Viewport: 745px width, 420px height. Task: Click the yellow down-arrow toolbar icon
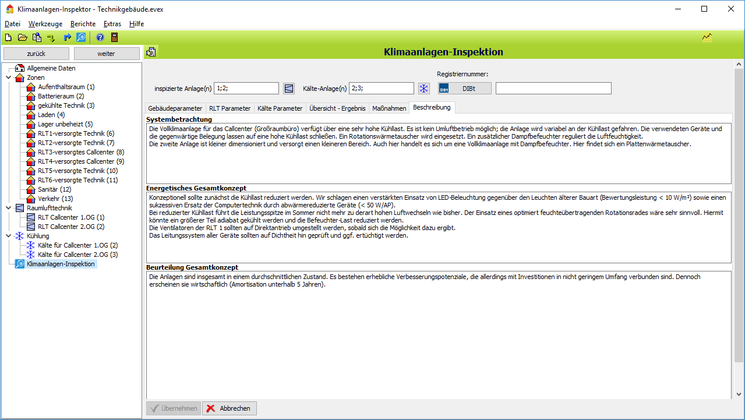tap(50, 38)
